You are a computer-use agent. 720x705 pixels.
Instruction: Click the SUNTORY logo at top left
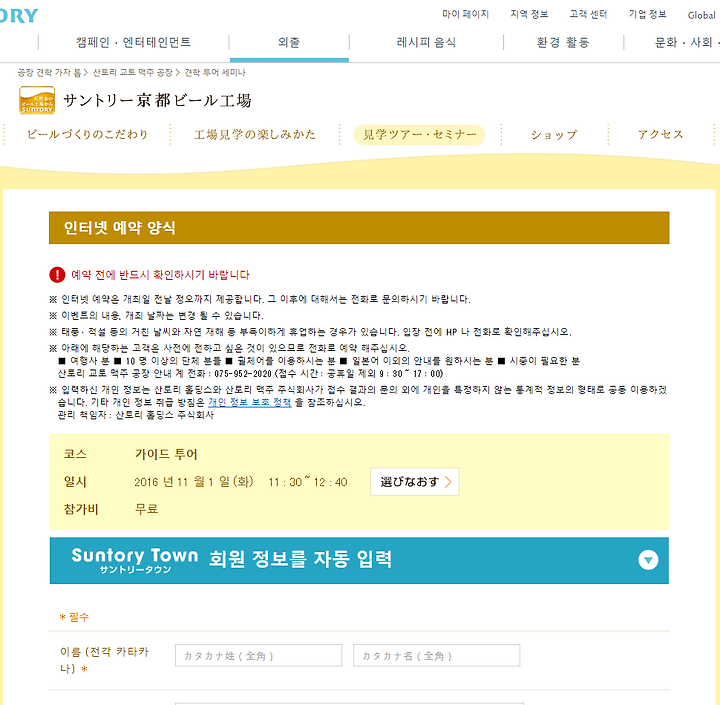[19, 16]
